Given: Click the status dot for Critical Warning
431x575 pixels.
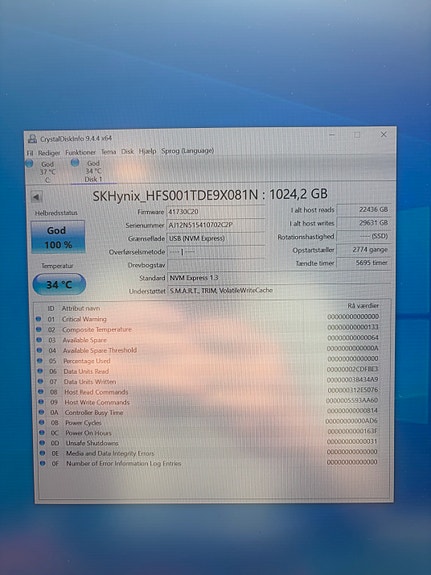Looking at the screenshot, I should pos(38,319).
